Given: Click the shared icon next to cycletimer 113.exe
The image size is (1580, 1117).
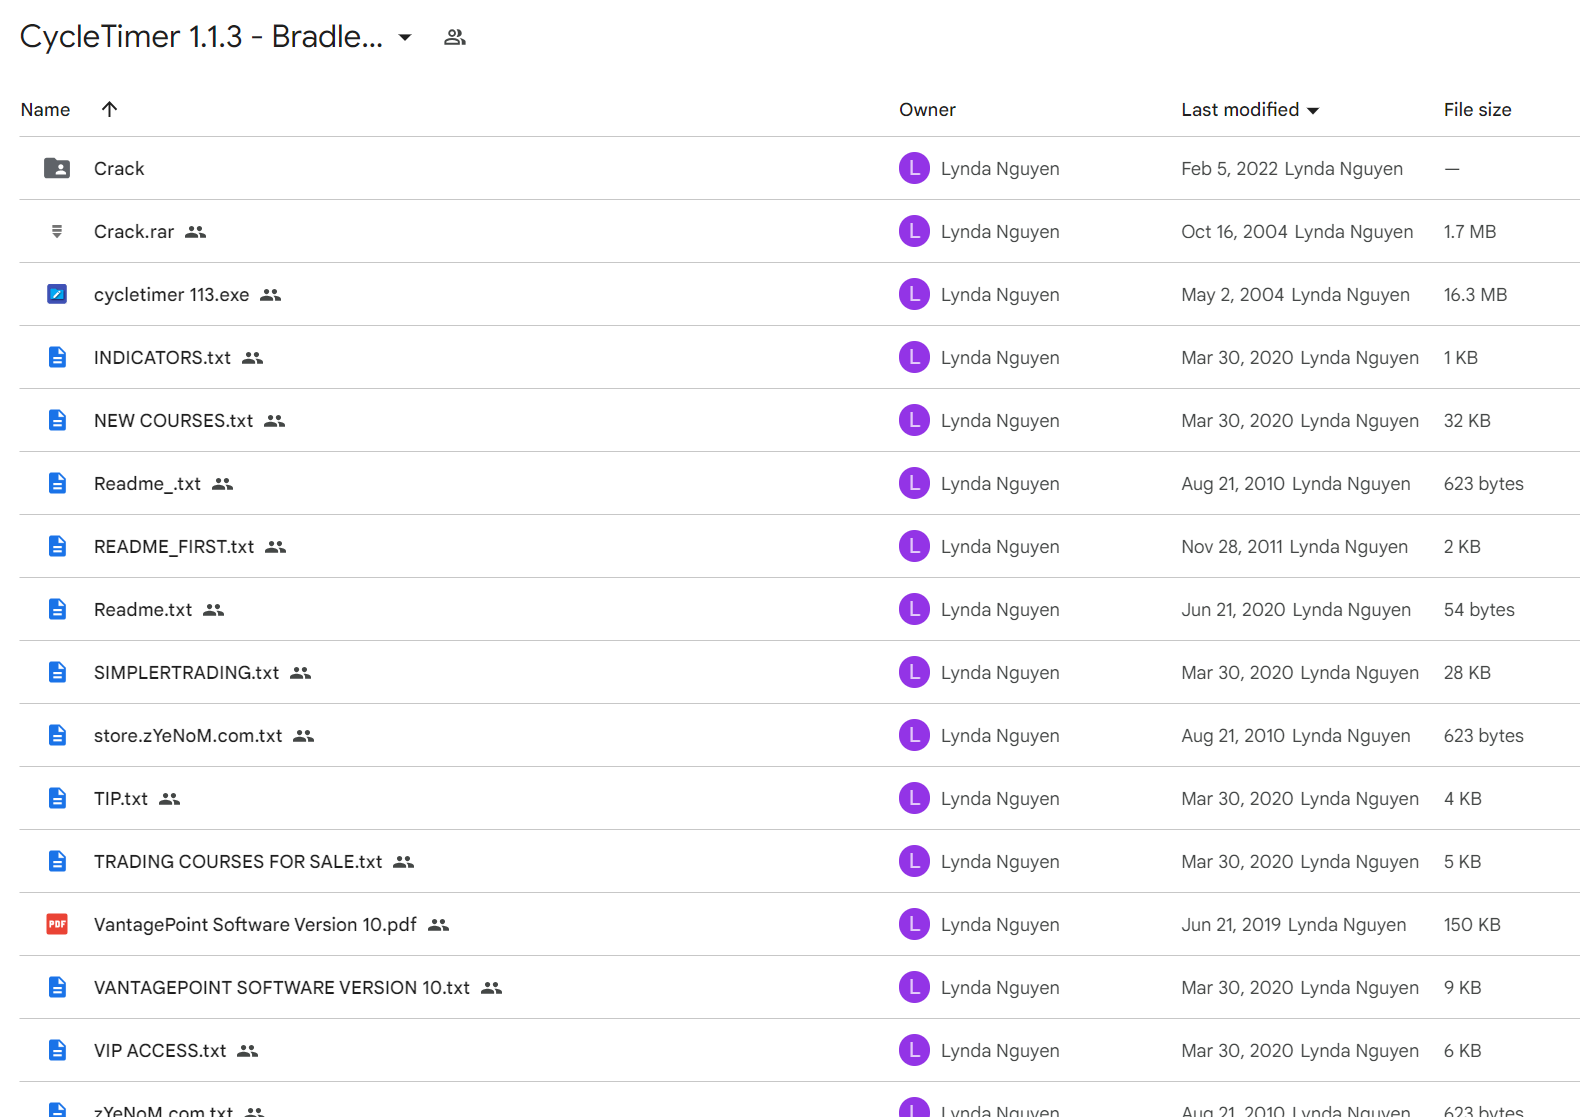Looking at the screenshot, I should pos(271,295).
